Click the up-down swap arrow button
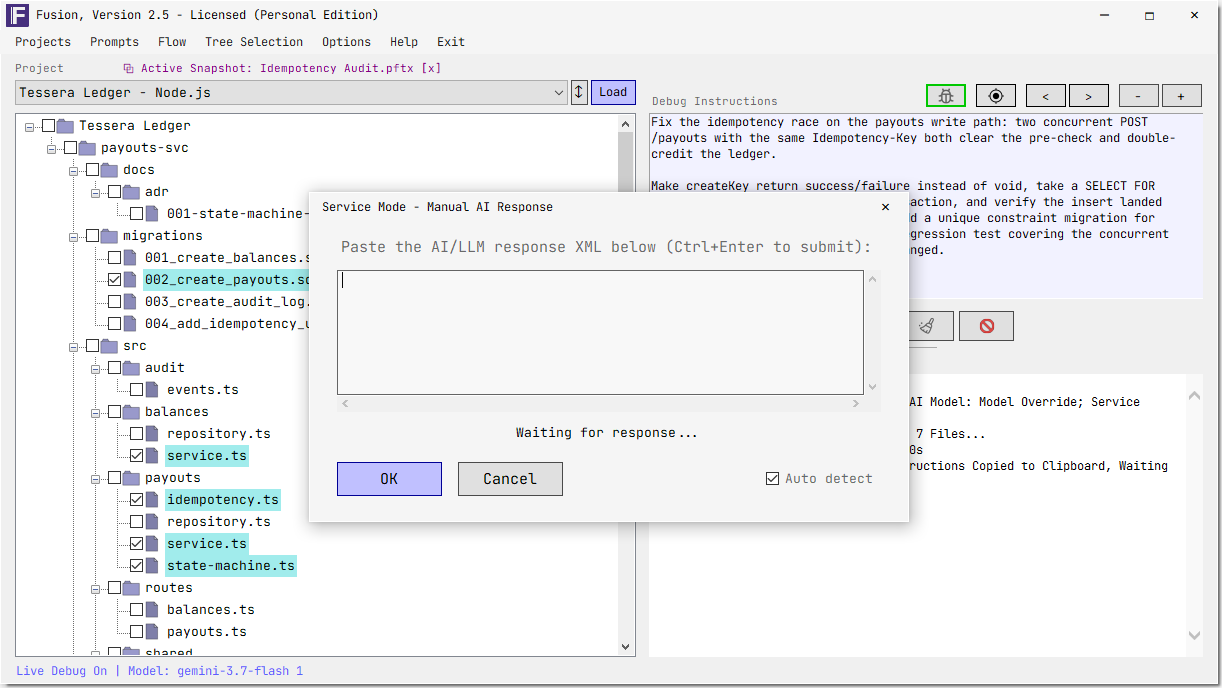The width and height of the screenshot is (1222, 688). coord(579,92)
